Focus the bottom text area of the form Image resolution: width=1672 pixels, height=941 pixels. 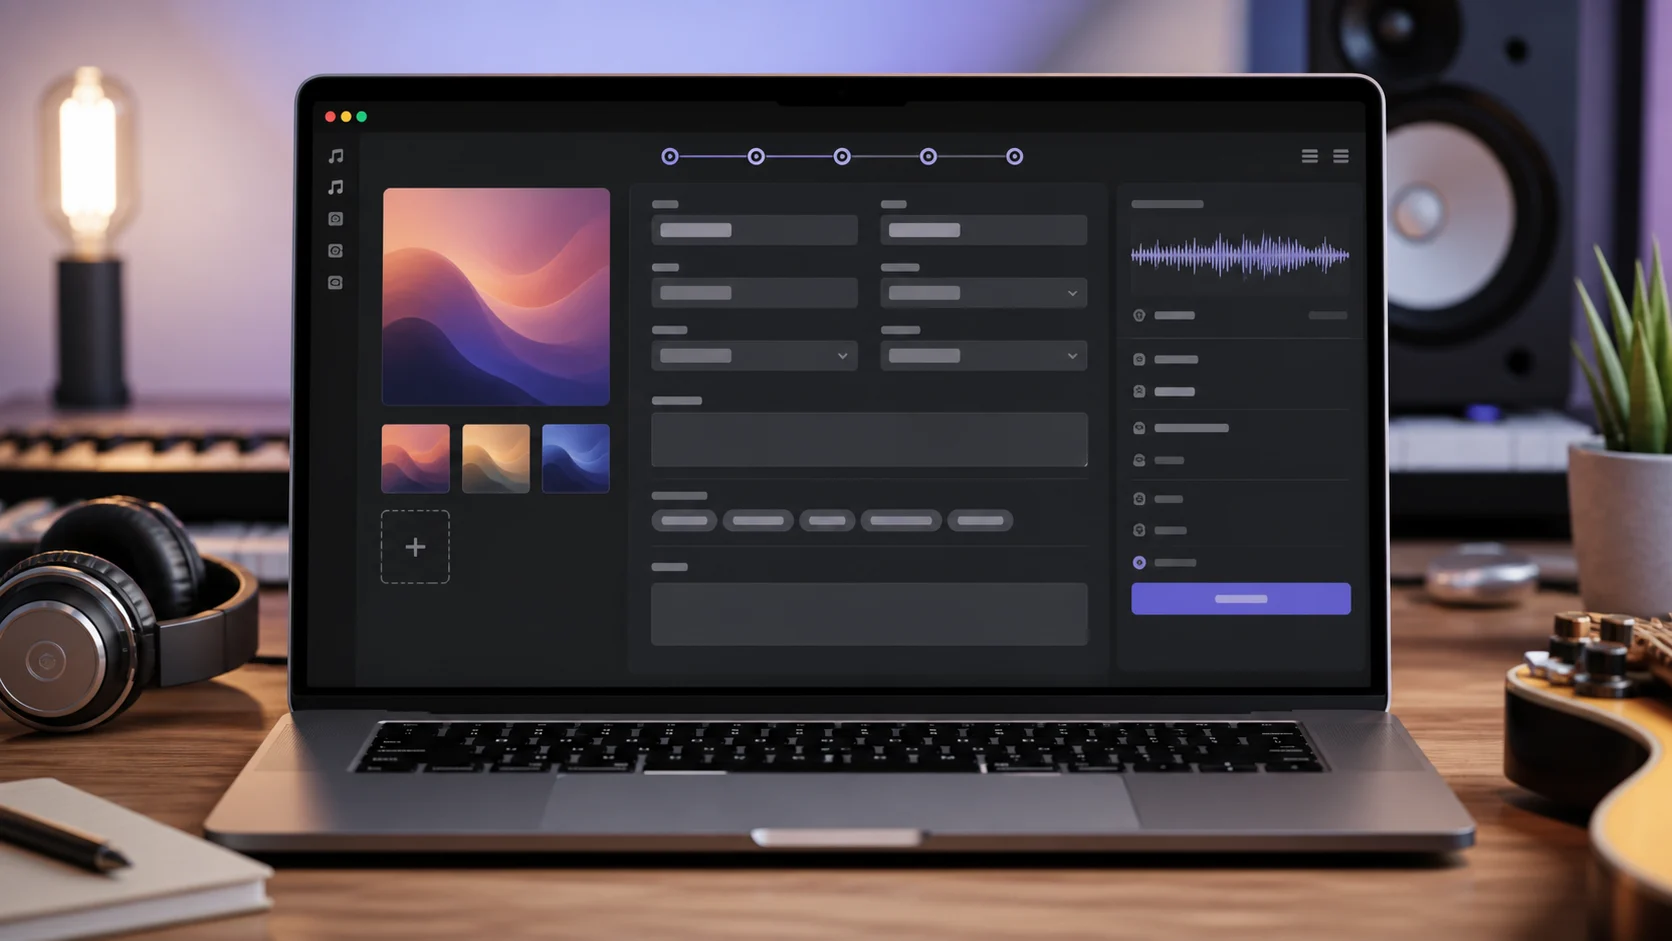869,614
